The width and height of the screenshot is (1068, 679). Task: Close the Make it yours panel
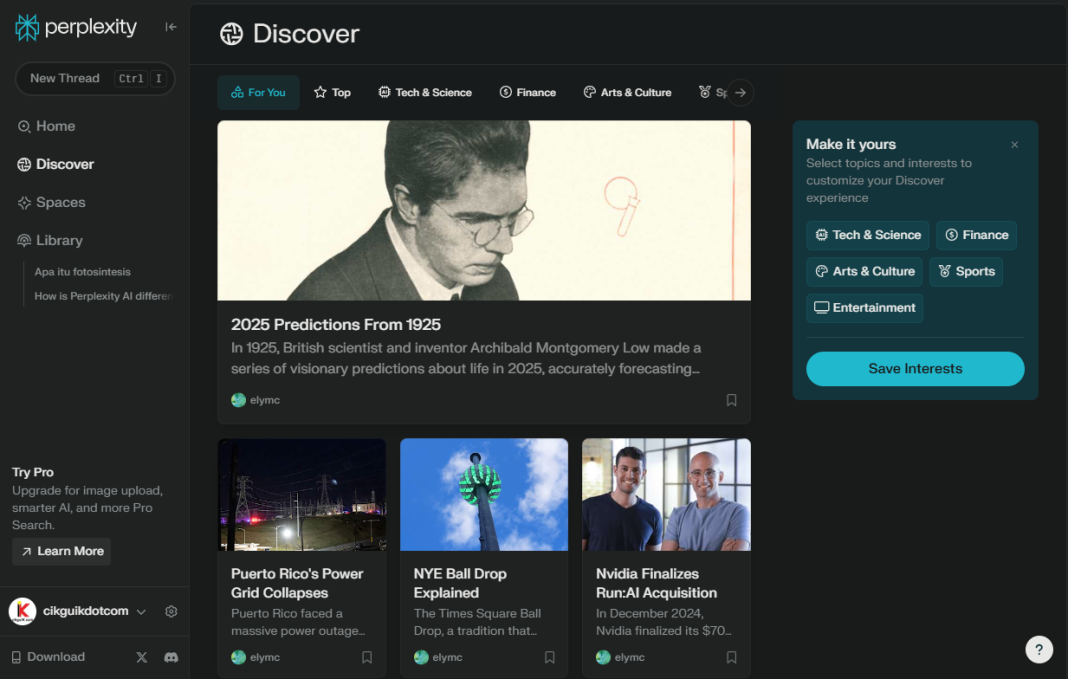click(1015, 144)
